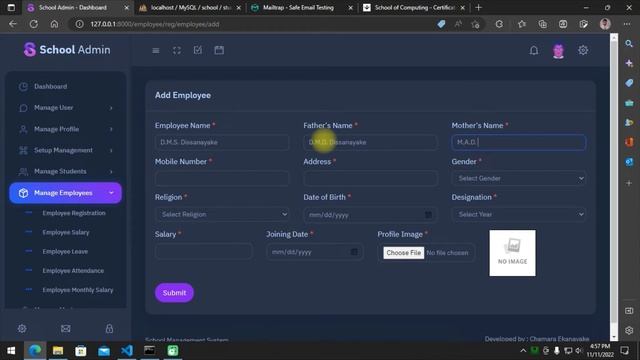Click the Edge sidebar add plus icon
The image size is (640, 360).
coord(629,183)
